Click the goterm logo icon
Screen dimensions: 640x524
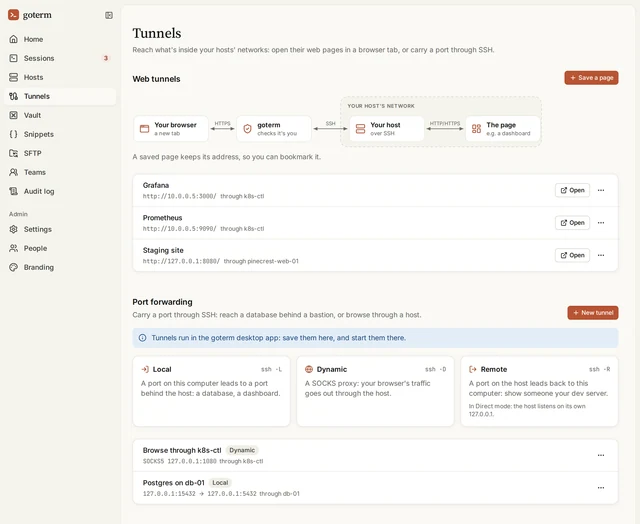pyautogui.click(x=13, y=15)
